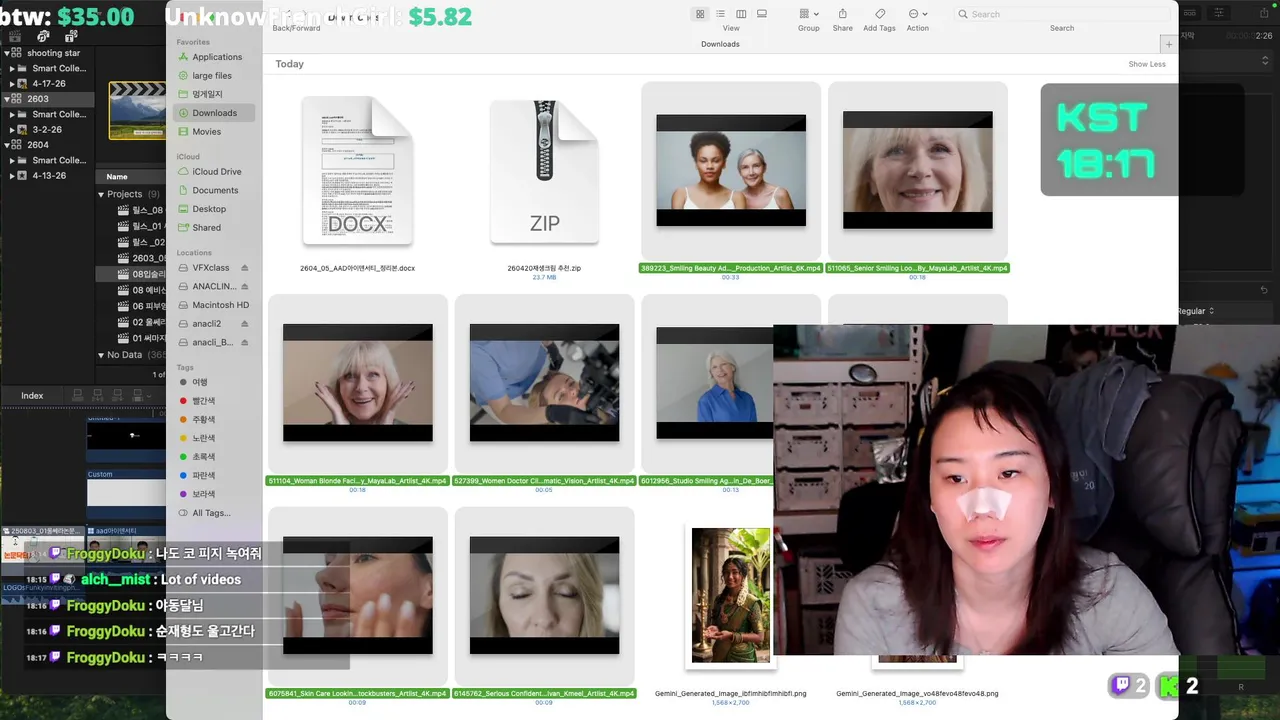Add a new Finder tab with plus button
The width and height of the screenshot is (1280, 720).
[1168, 44]
